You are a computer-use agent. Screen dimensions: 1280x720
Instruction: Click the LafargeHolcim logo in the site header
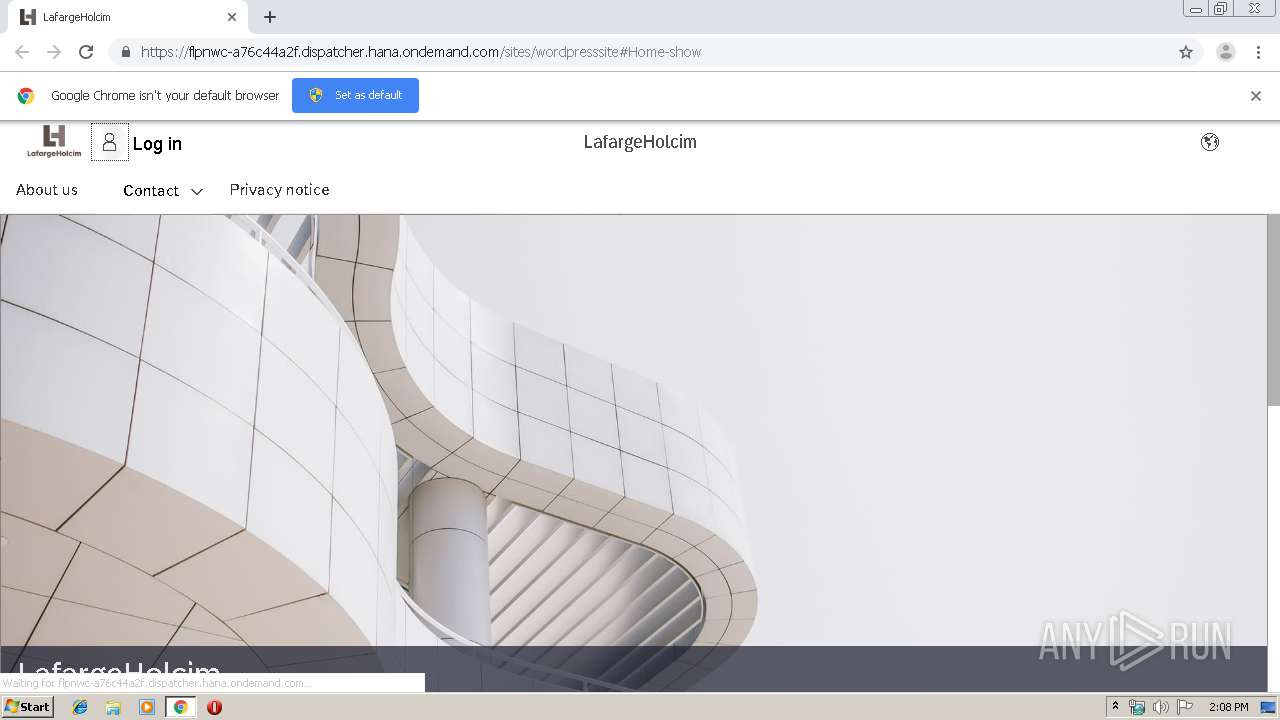point(54,141)
